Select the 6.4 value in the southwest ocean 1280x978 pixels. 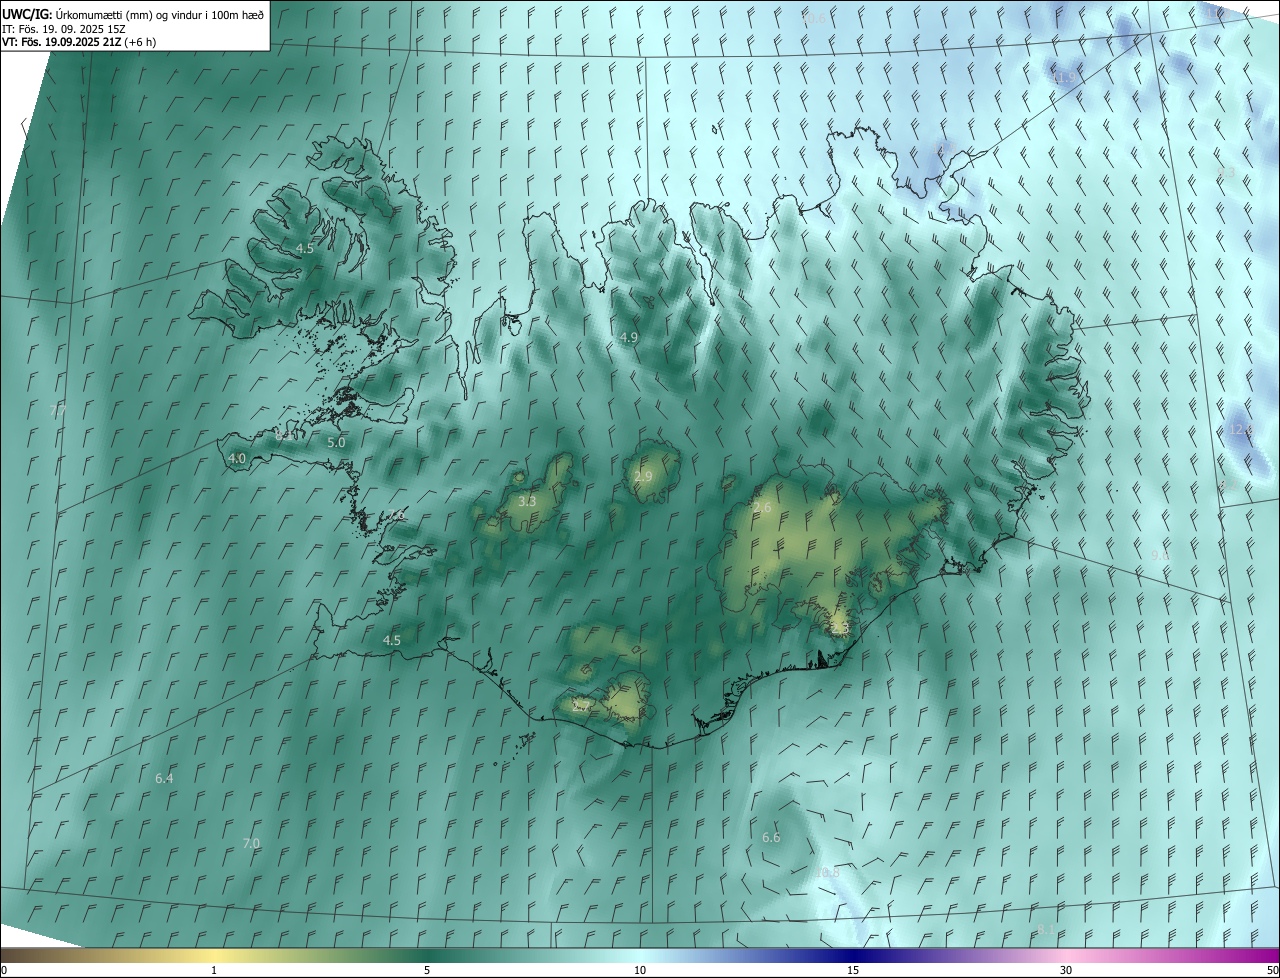(x=164, y=778)
